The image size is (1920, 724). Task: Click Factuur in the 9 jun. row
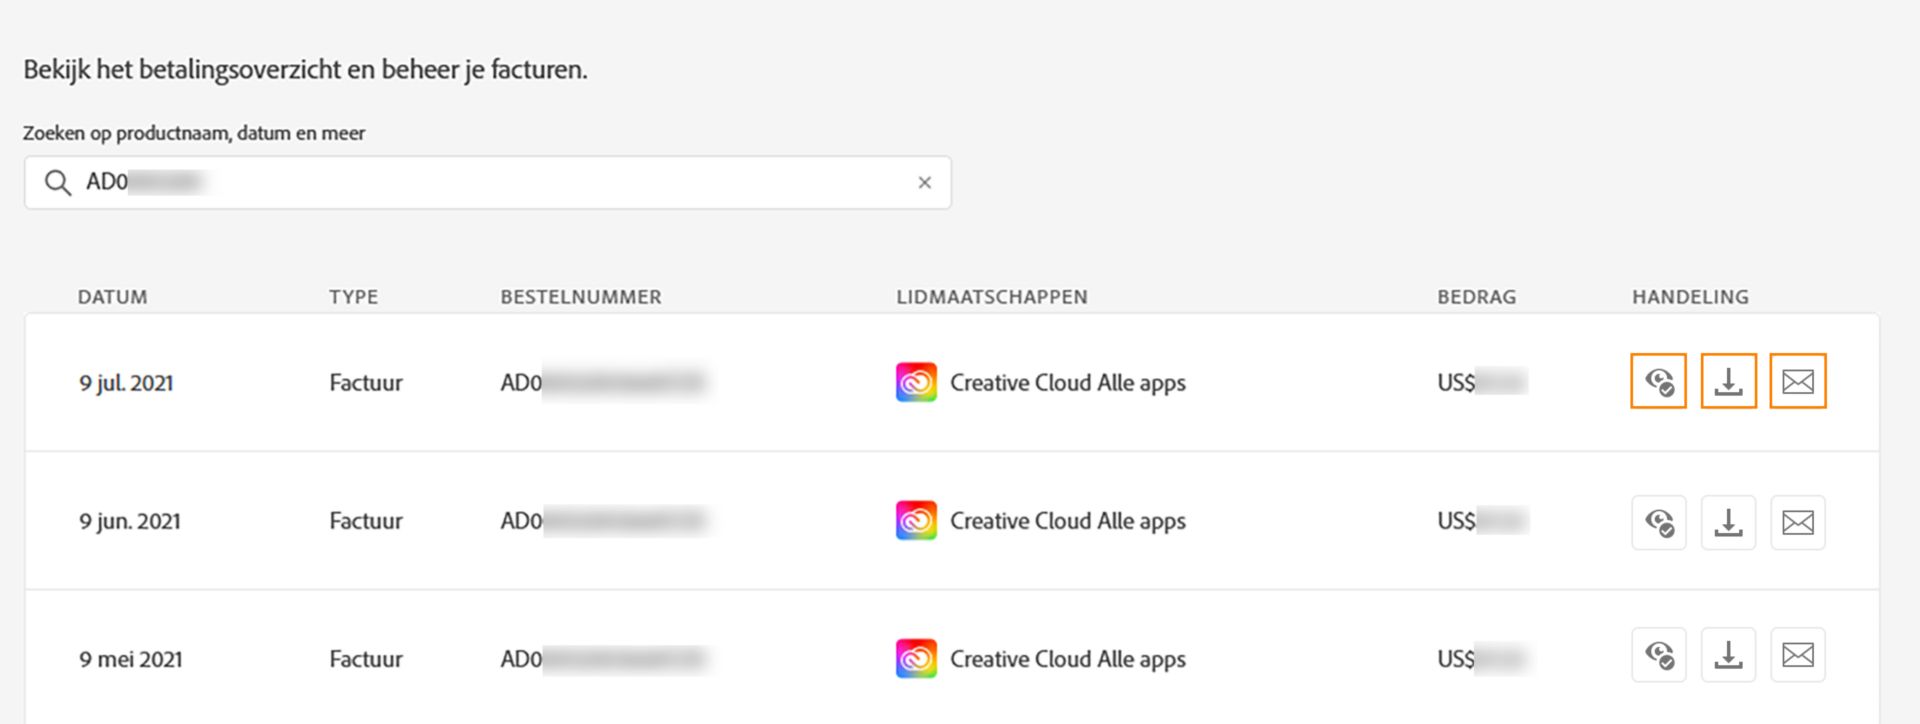point(366,521)
